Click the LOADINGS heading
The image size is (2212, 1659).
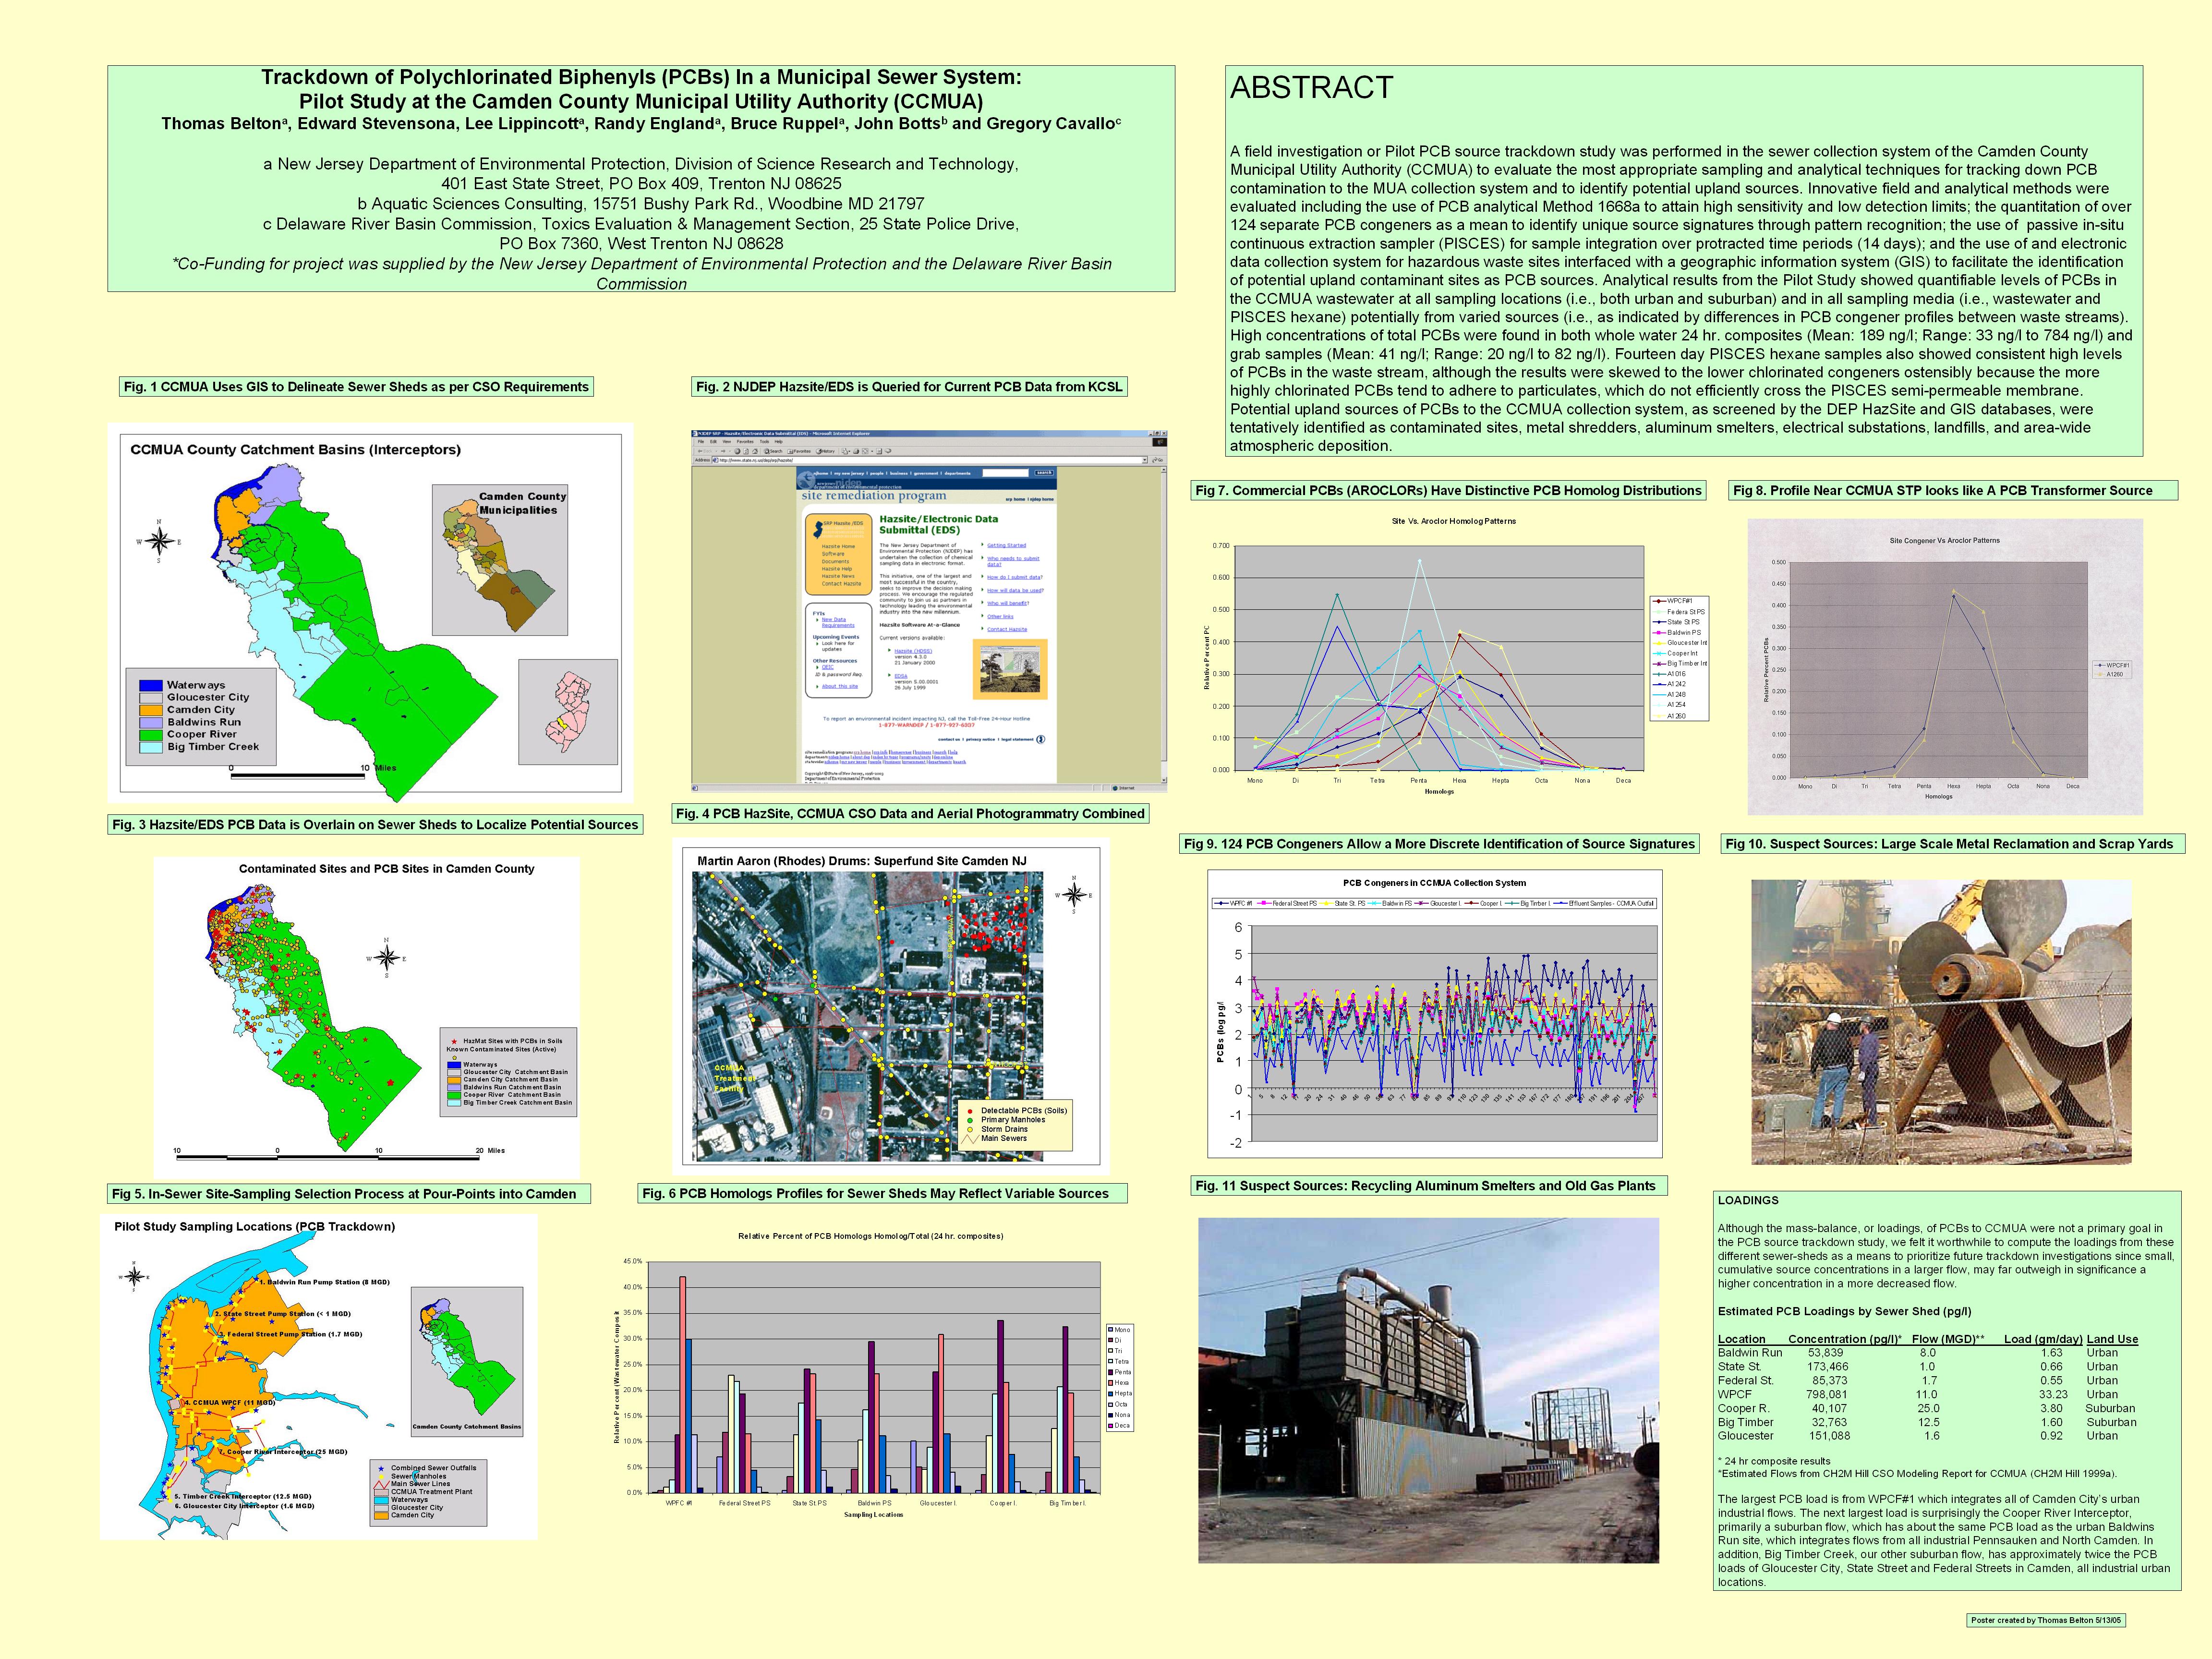point(1748,1200)
